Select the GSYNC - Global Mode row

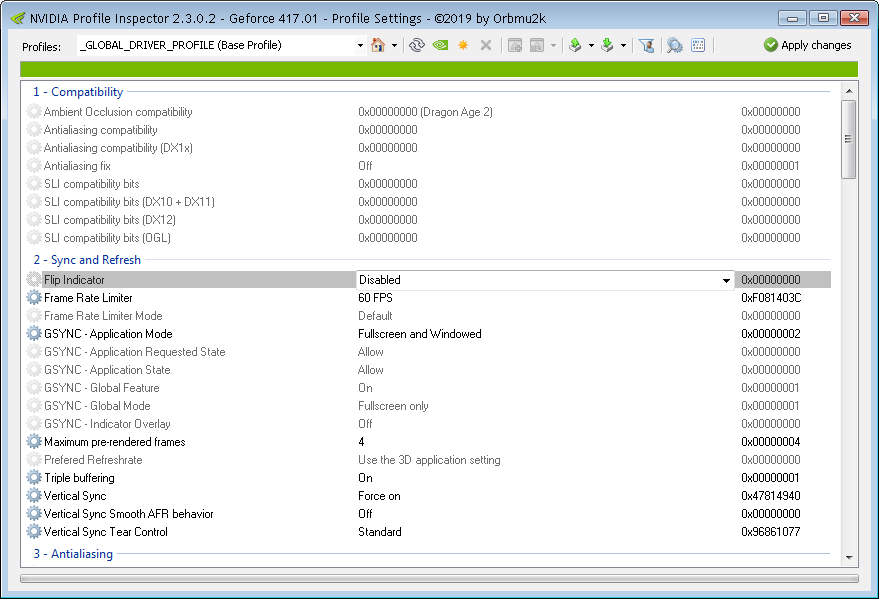click(x=428, y=406)
